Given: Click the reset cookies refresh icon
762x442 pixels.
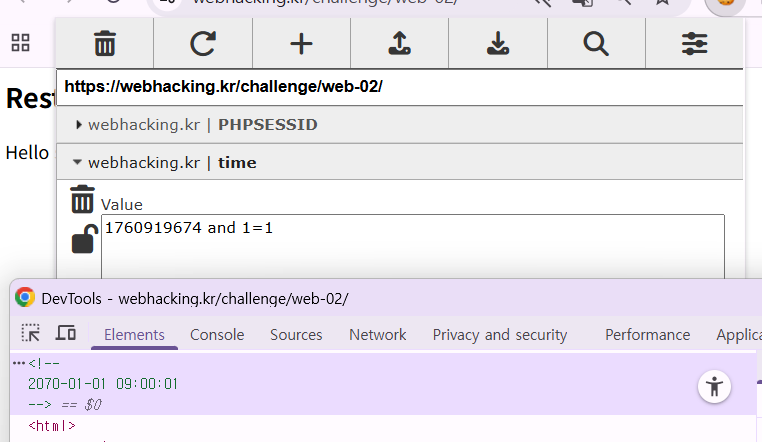Looking at the screenshot, I should (203, 44).
